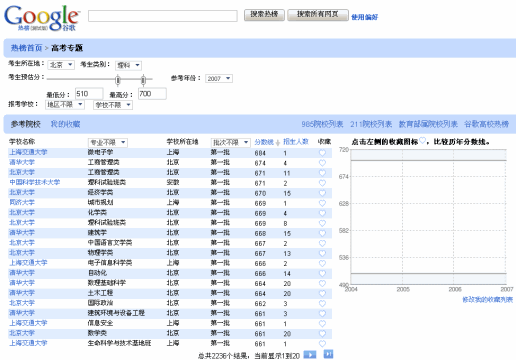Open the 211院校列表 link
The width and height of the screenshot is (516, 360).
click(x=371, y=124)
